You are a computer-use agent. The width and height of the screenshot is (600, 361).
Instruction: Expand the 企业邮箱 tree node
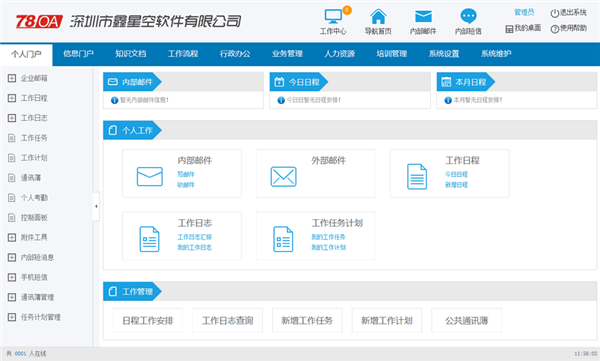pyautogui.click(x=12, y=78)
